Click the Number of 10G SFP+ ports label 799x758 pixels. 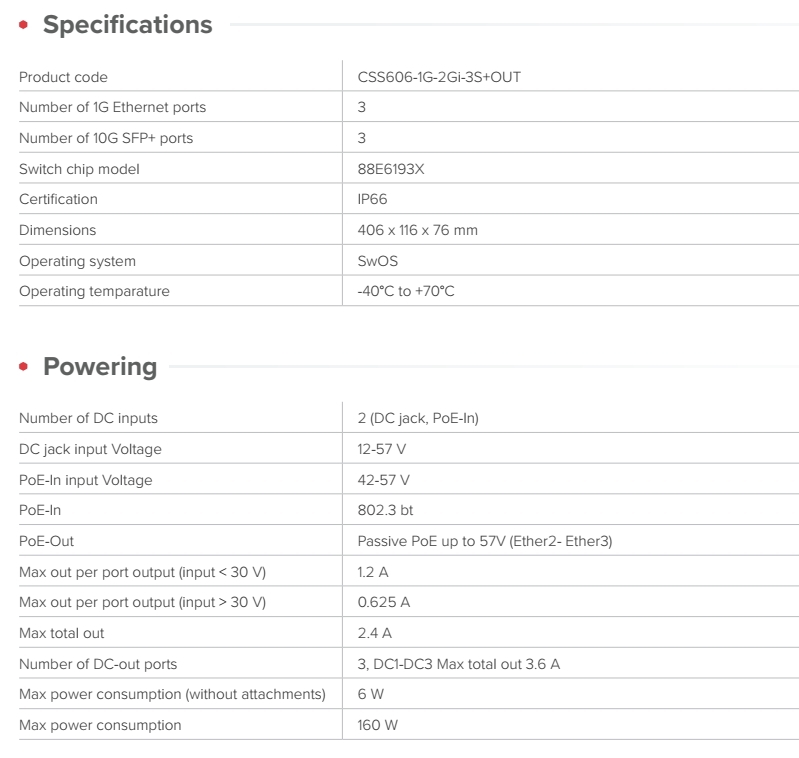click(106, 138)
